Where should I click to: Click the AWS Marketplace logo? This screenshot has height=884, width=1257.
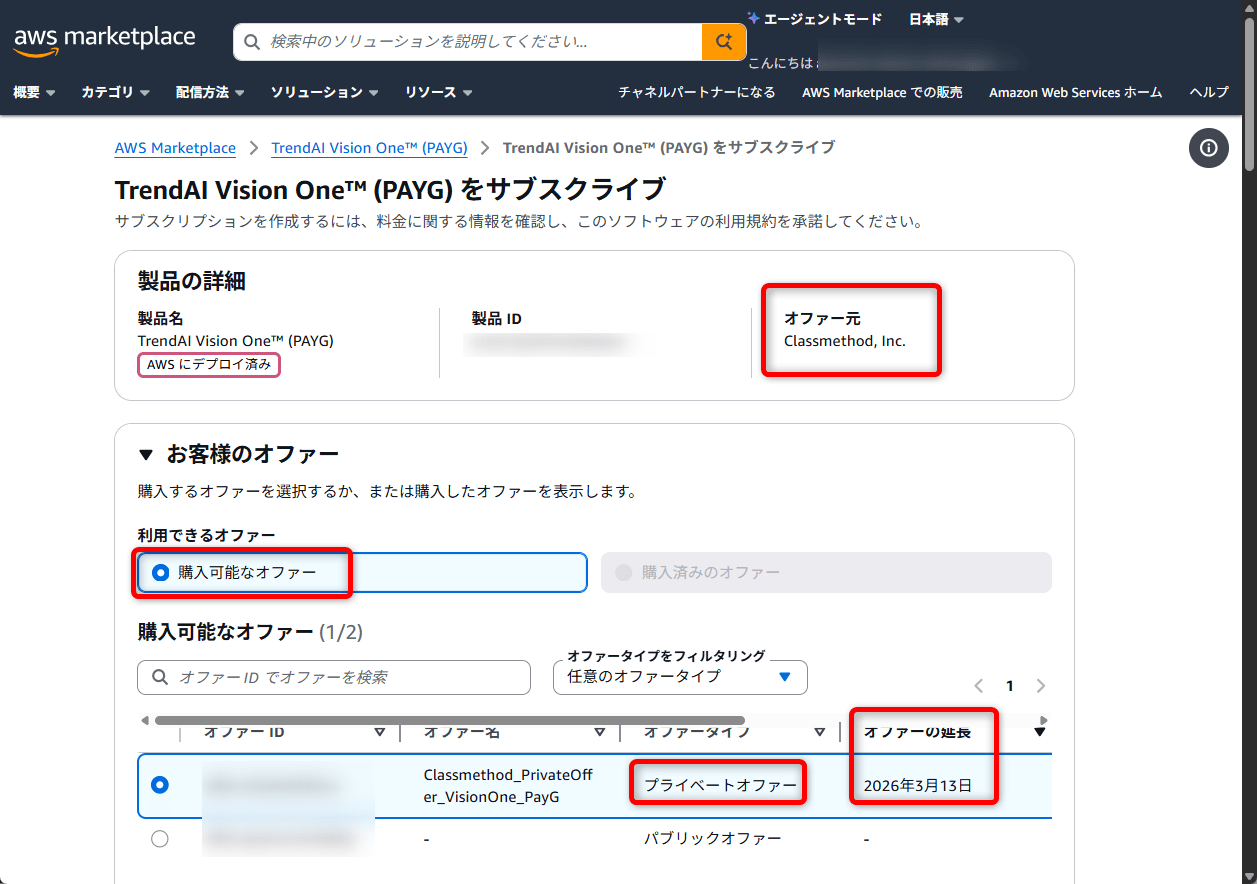[x=104, y=40]
